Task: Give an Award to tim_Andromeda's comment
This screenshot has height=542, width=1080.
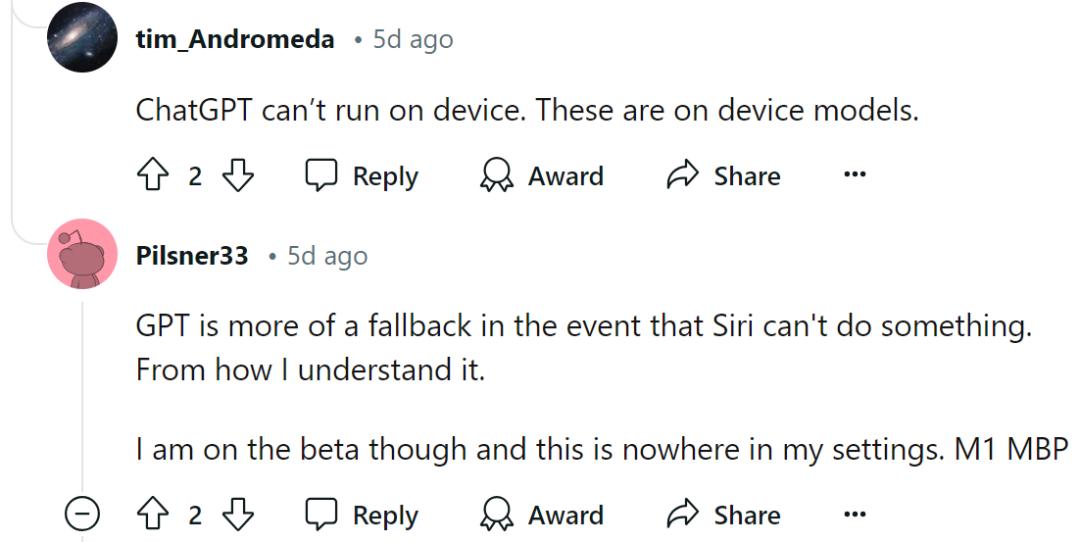Action: [x=543, y=177]
